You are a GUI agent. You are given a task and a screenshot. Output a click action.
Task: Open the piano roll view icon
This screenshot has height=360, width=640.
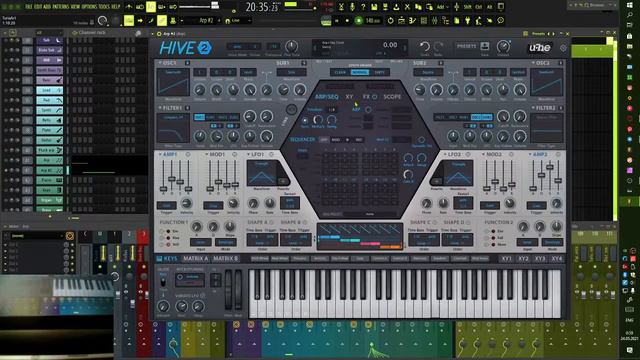(413, 20)
